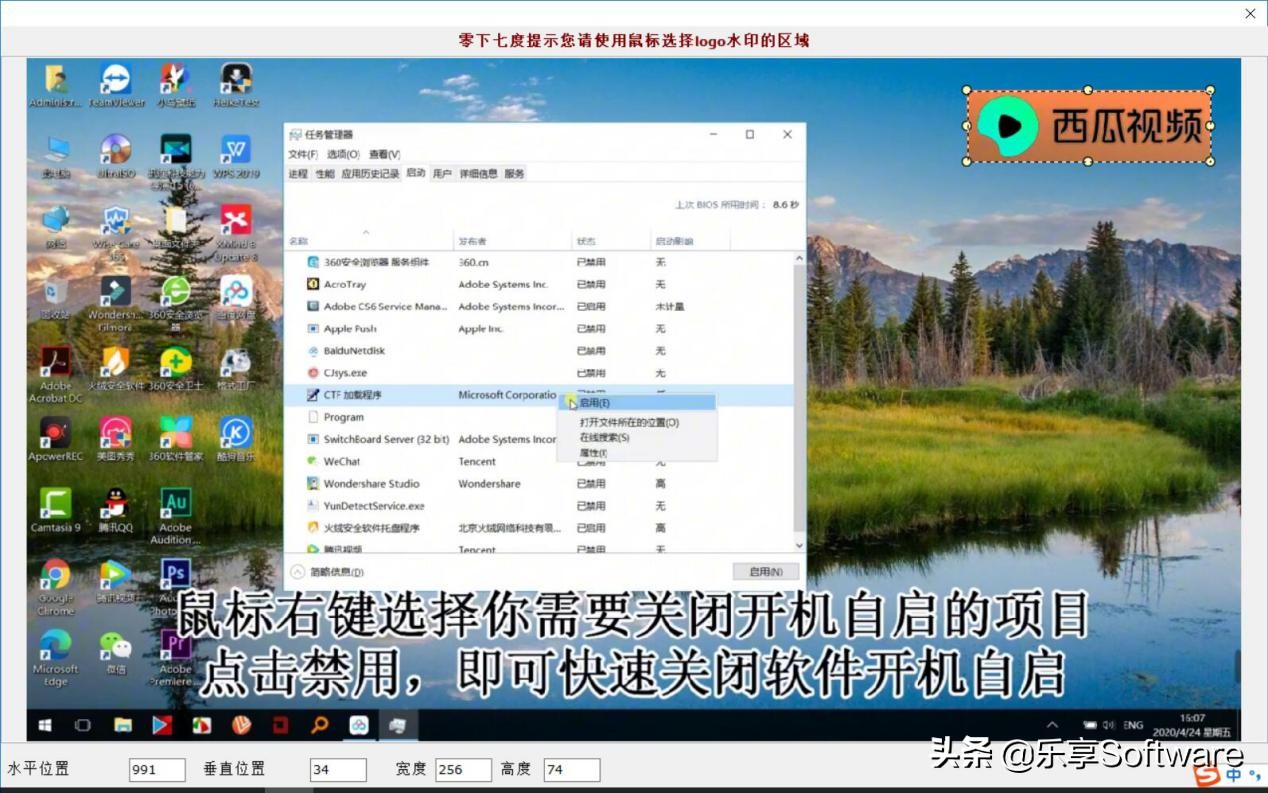Image resolution: width=1268 pixels, height=793 pixels.
Task: Select the Wondershare Studio startup entry
Action: [539, 484]
